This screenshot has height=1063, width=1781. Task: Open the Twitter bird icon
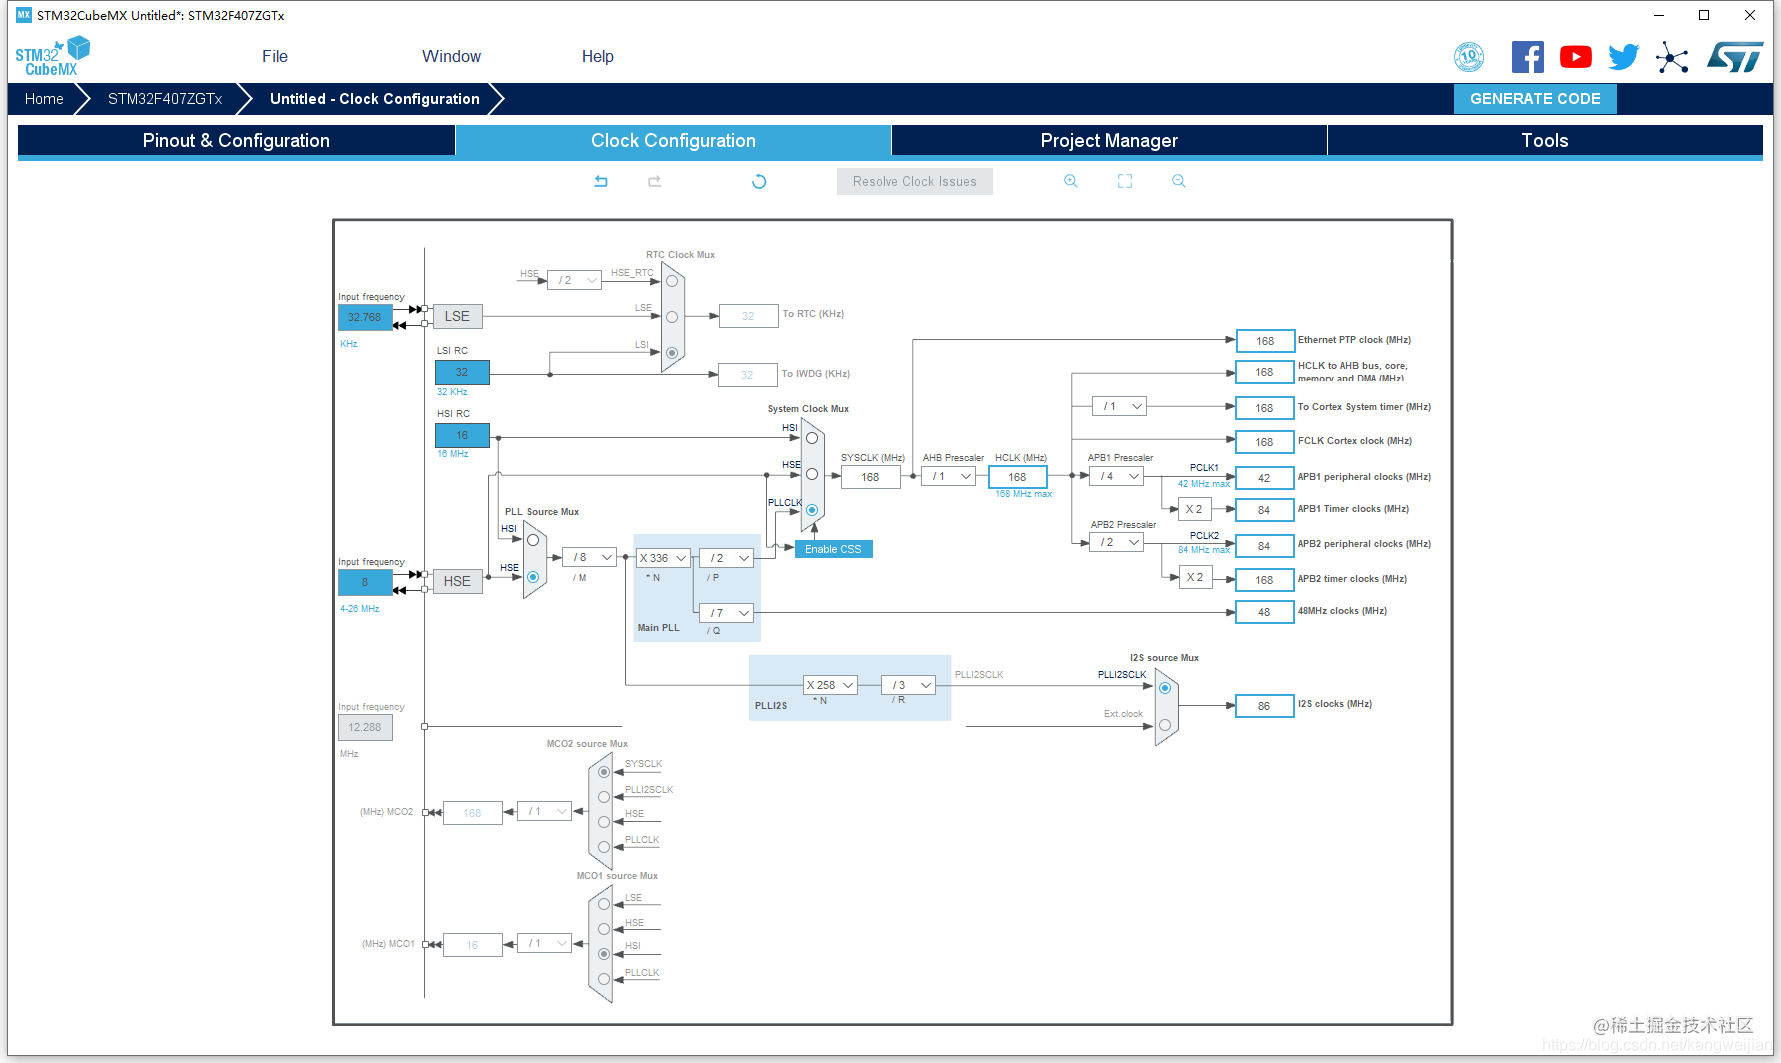click(1624, 57)
